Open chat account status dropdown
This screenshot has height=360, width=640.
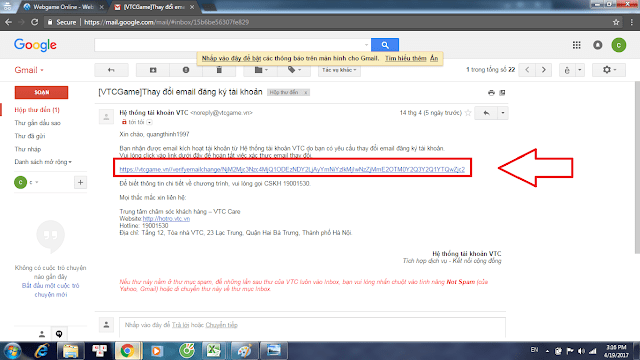[x=33, y=182]
